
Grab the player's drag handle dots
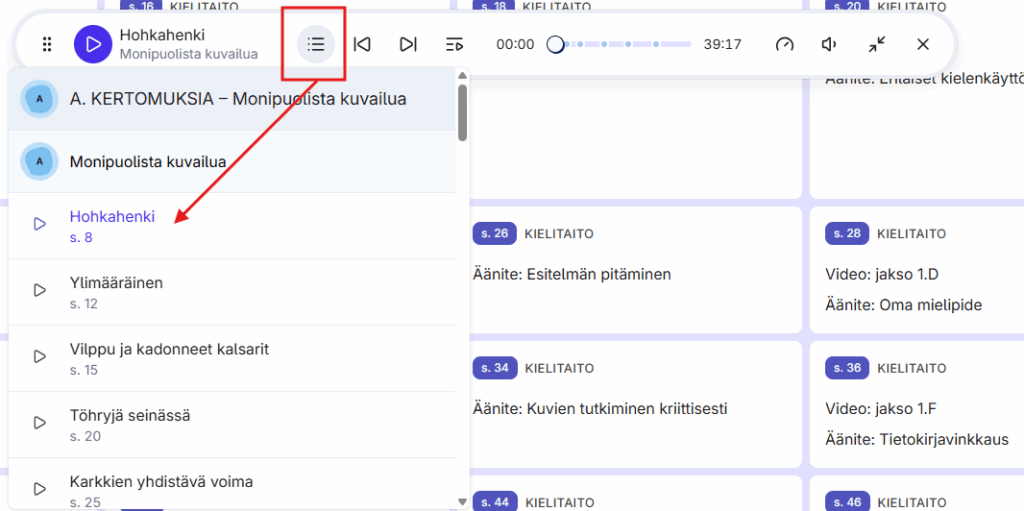47,44
